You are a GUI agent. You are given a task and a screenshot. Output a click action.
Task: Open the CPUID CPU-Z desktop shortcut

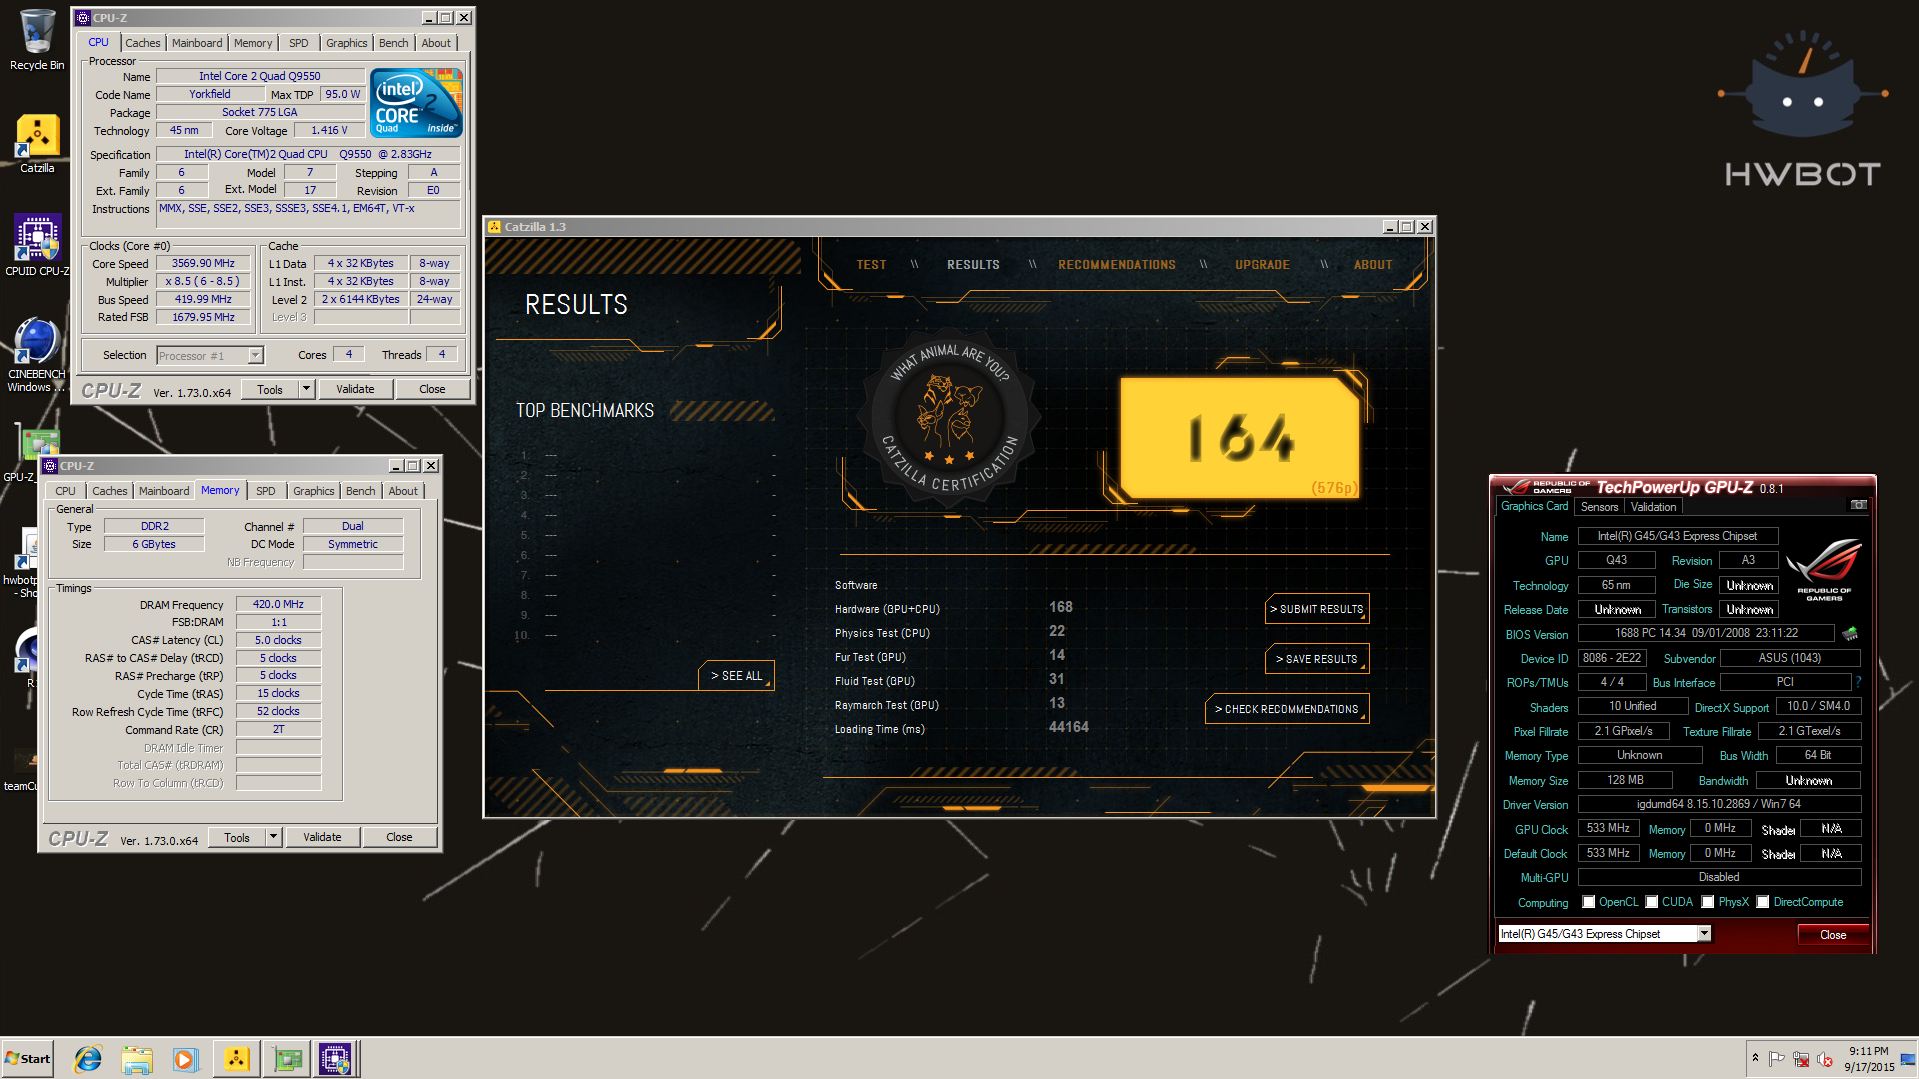[x=37, y=246]
